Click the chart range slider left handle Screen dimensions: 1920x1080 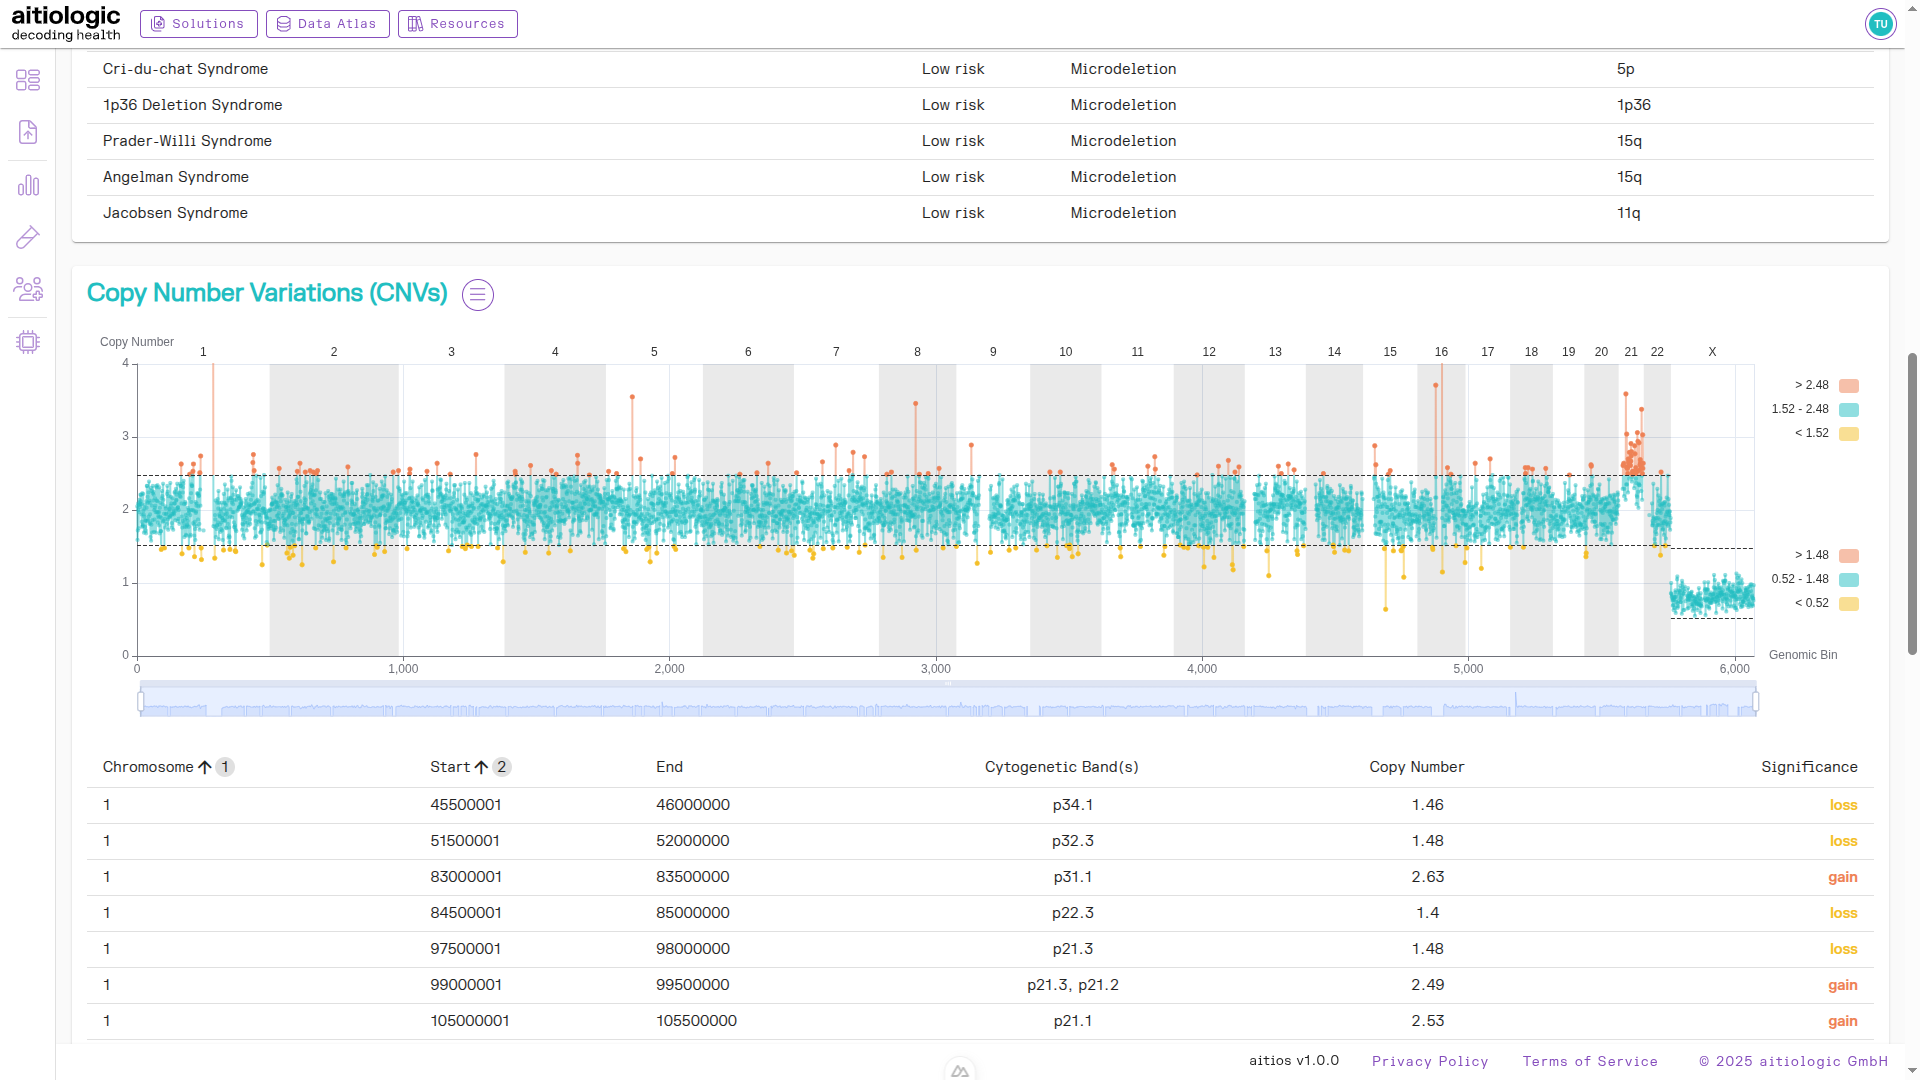141,702
